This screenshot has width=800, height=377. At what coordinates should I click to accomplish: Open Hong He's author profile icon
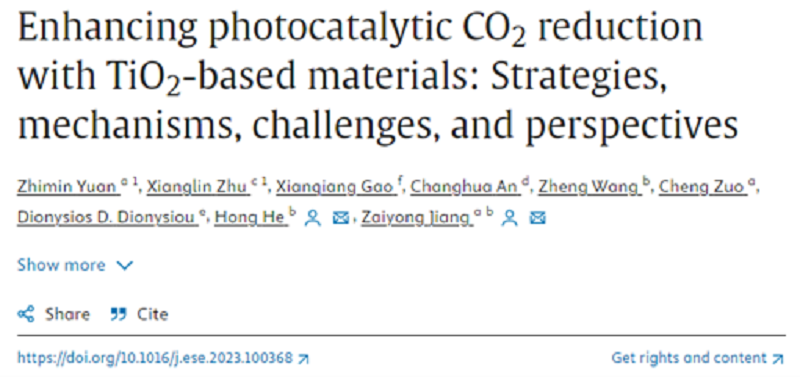pyautogui.click(x=313, y=218)
